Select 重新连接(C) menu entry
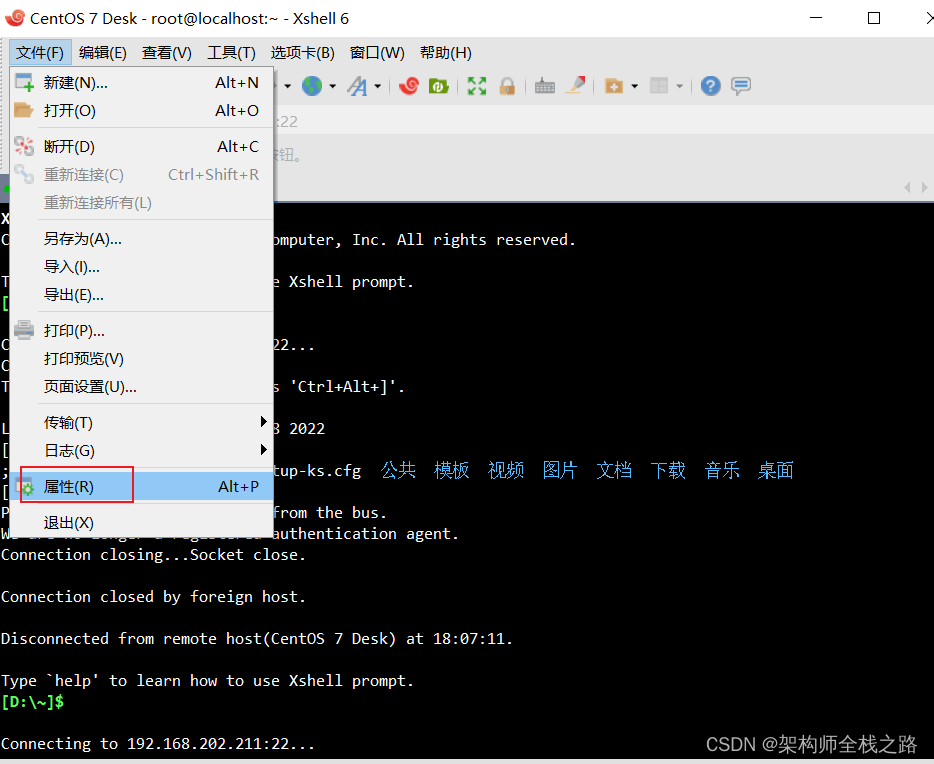This screenshot has height=764, width=934. pyautogui.click(x=142, y=174)
